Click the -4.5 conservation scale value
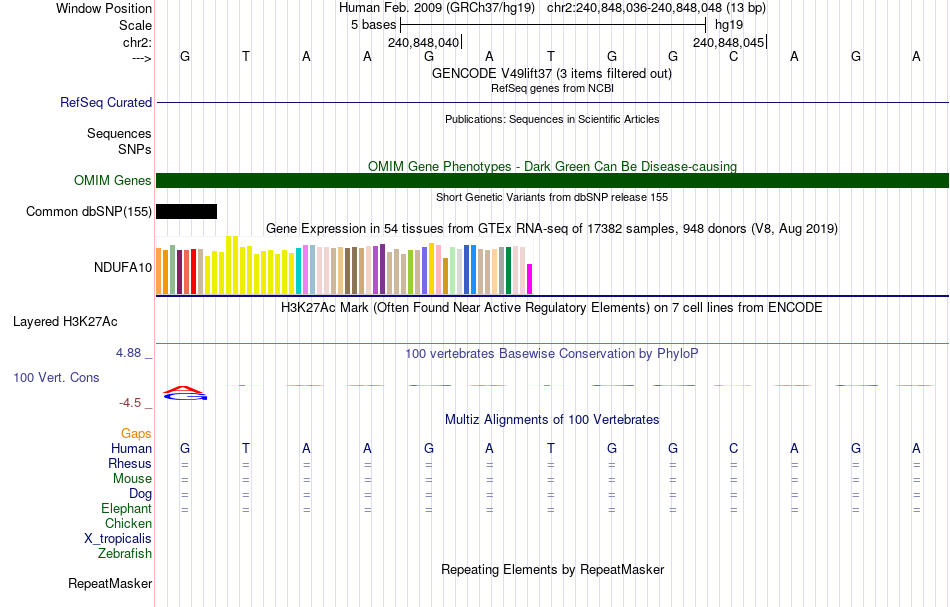This screenshot has width=950, height=607. coord(130,403)
